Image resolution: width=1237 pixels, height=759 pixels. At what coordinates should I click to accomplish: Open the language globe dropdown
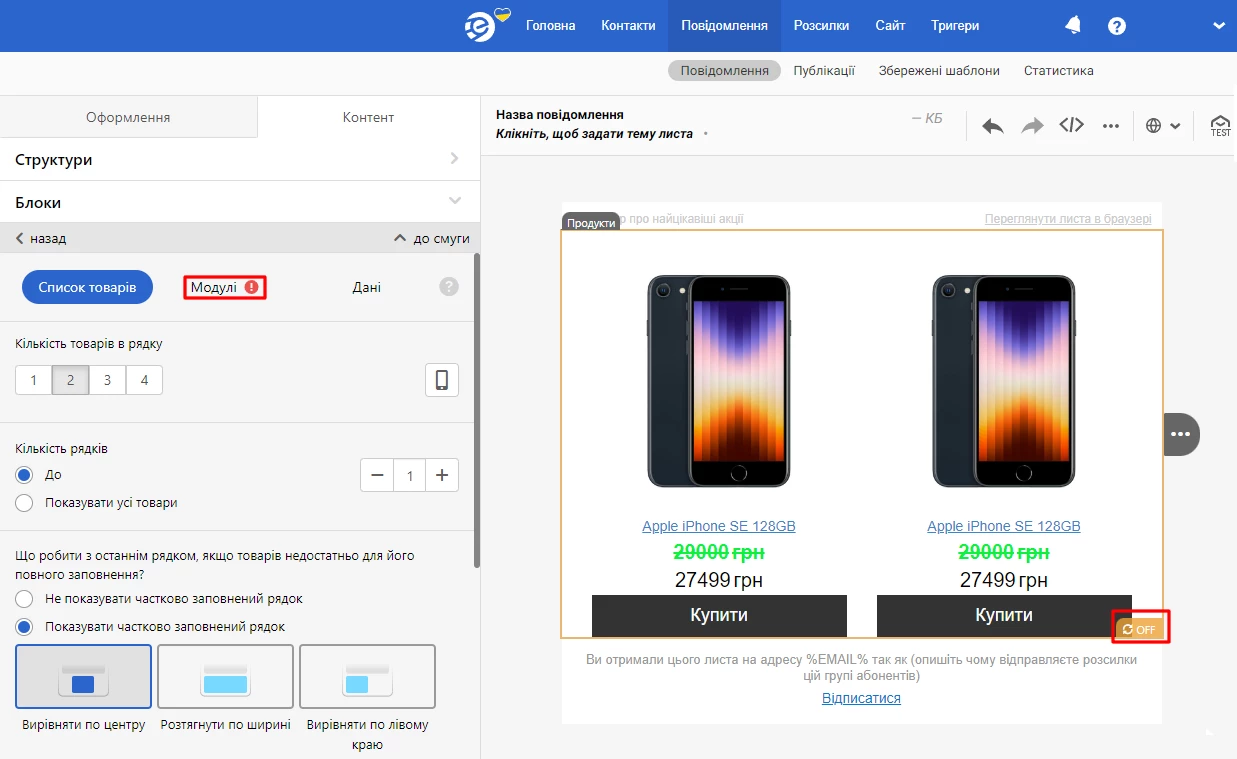(1163, 126)
